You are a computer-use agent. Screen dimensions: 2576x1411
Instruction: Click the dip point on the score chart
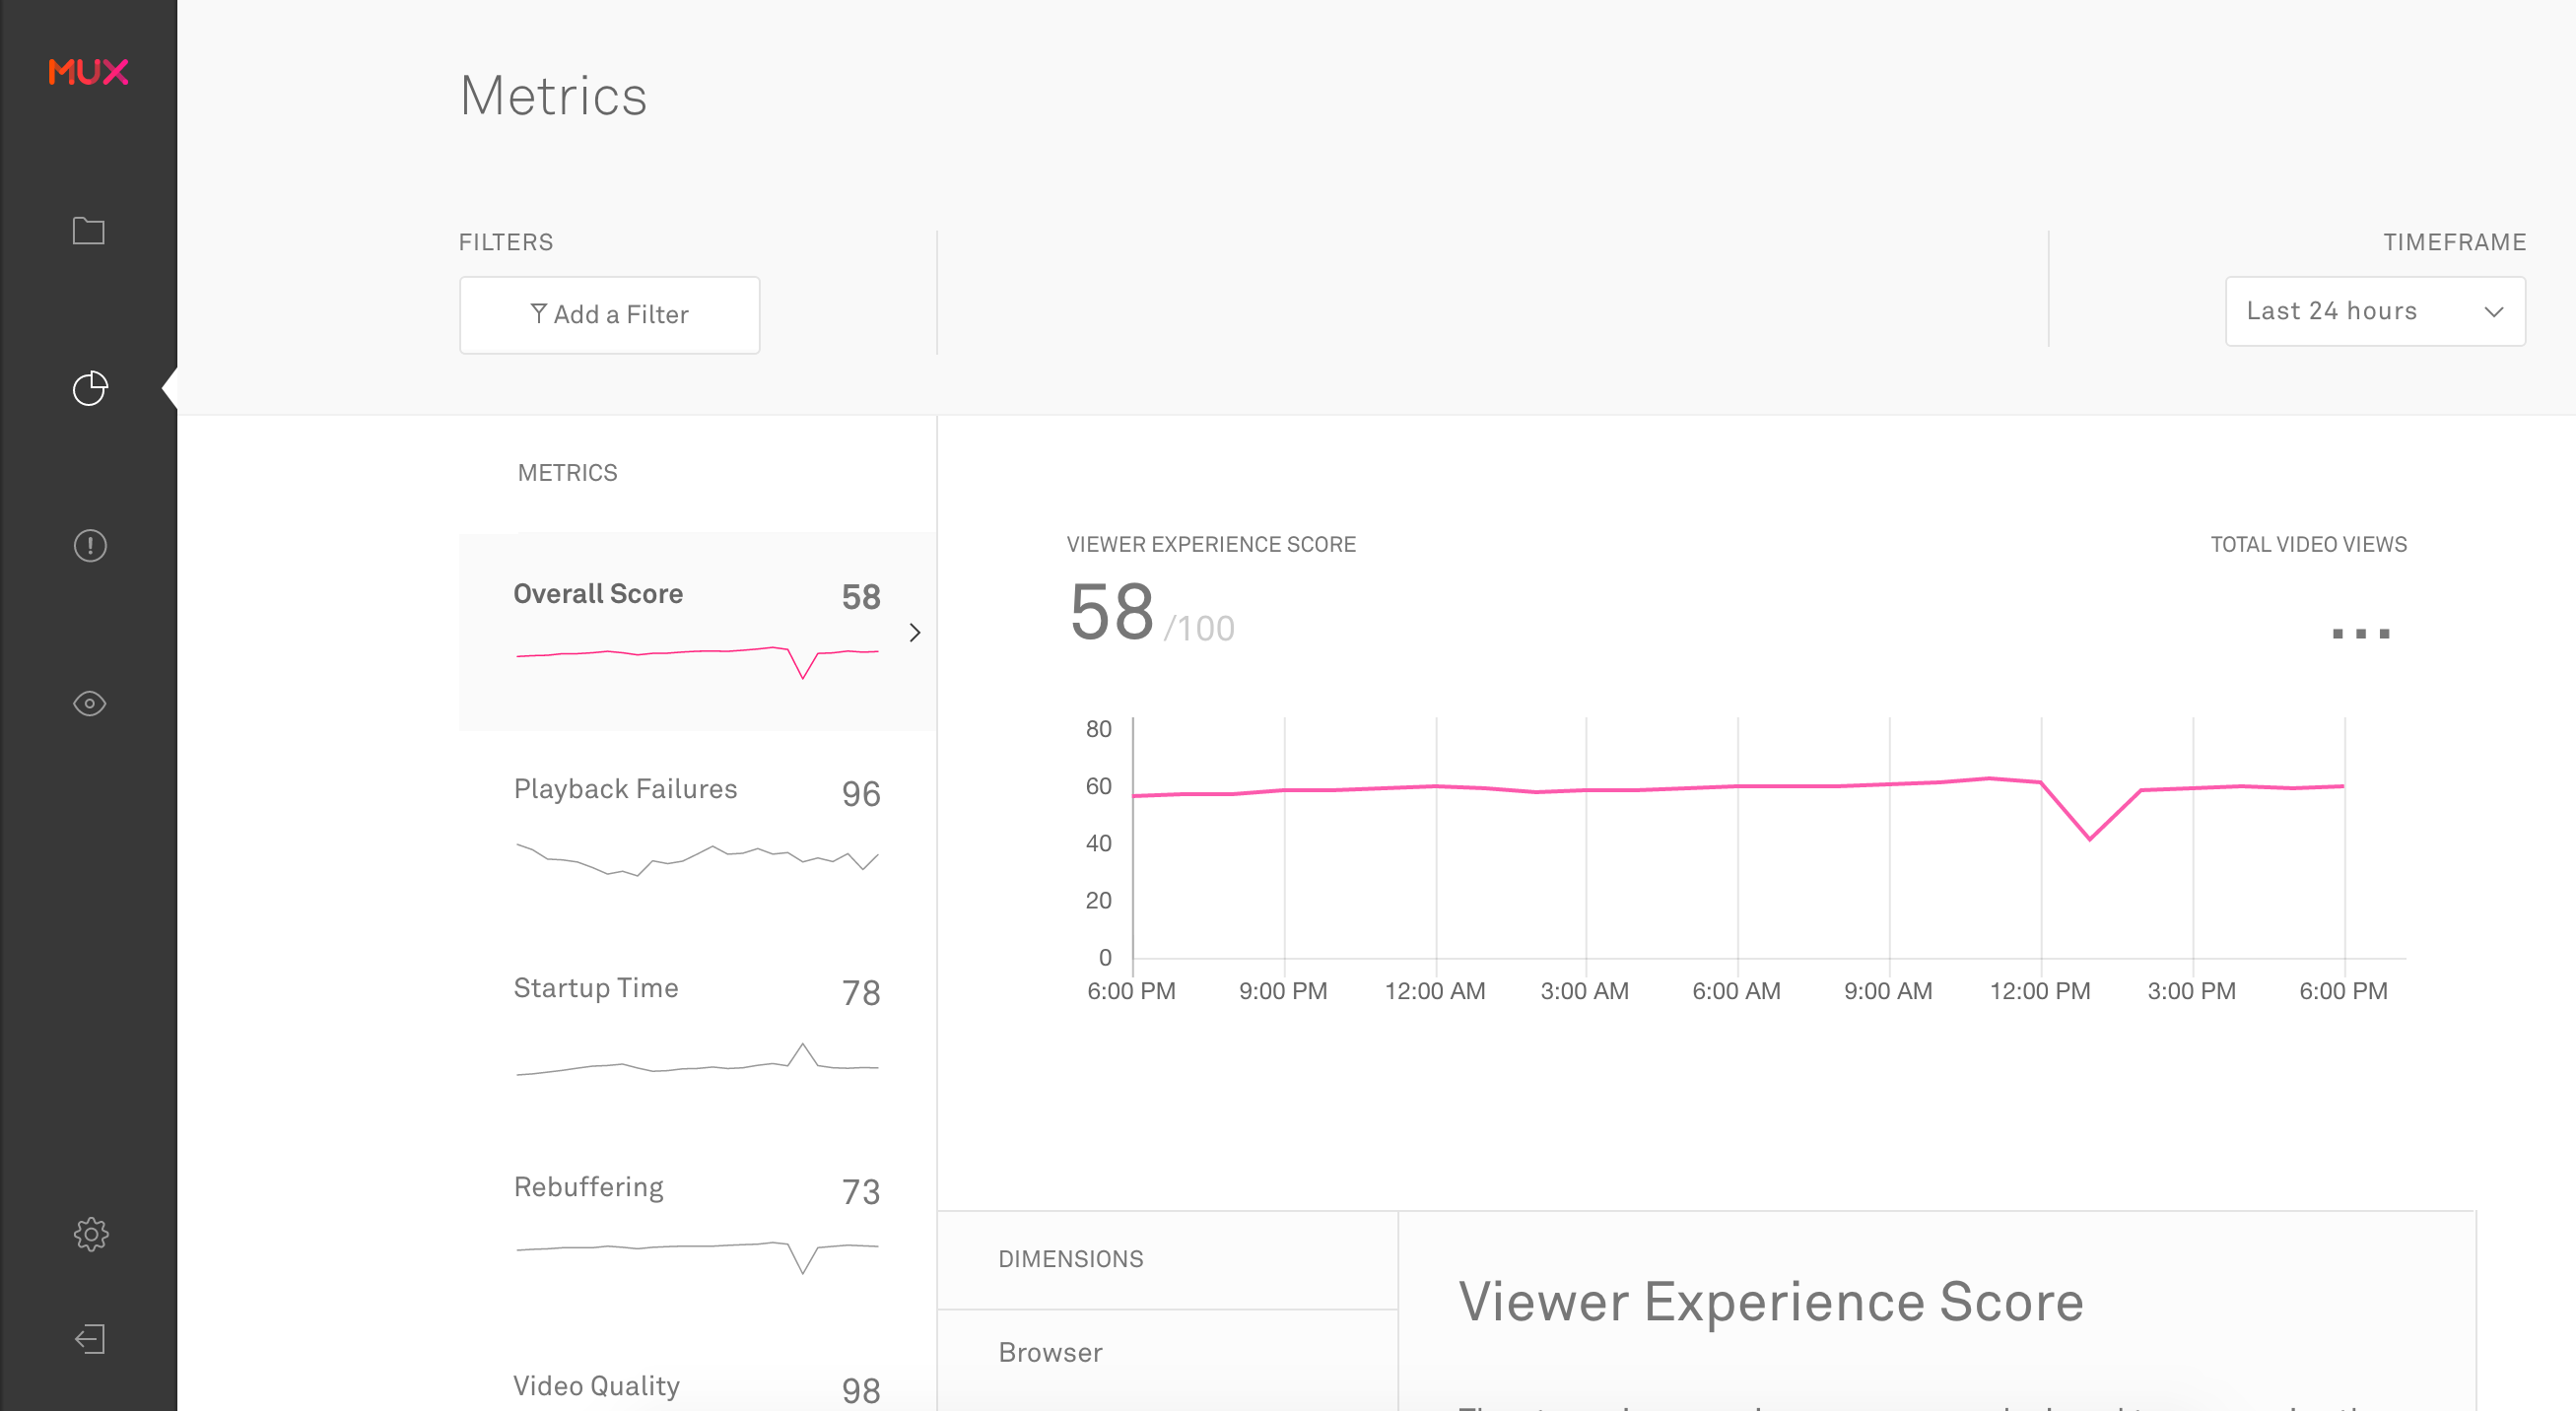pos(2089,838)
